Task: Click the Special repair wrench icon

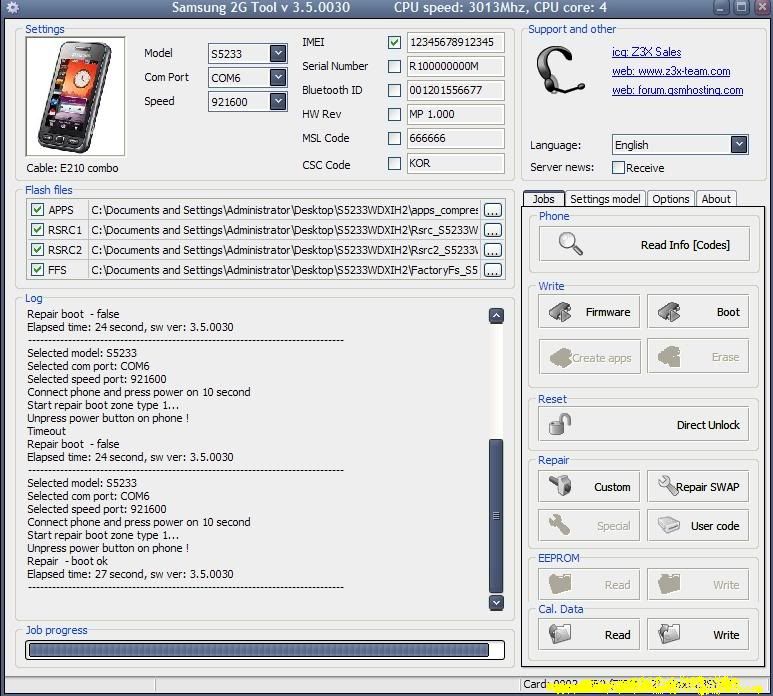Action: (561, 524)
